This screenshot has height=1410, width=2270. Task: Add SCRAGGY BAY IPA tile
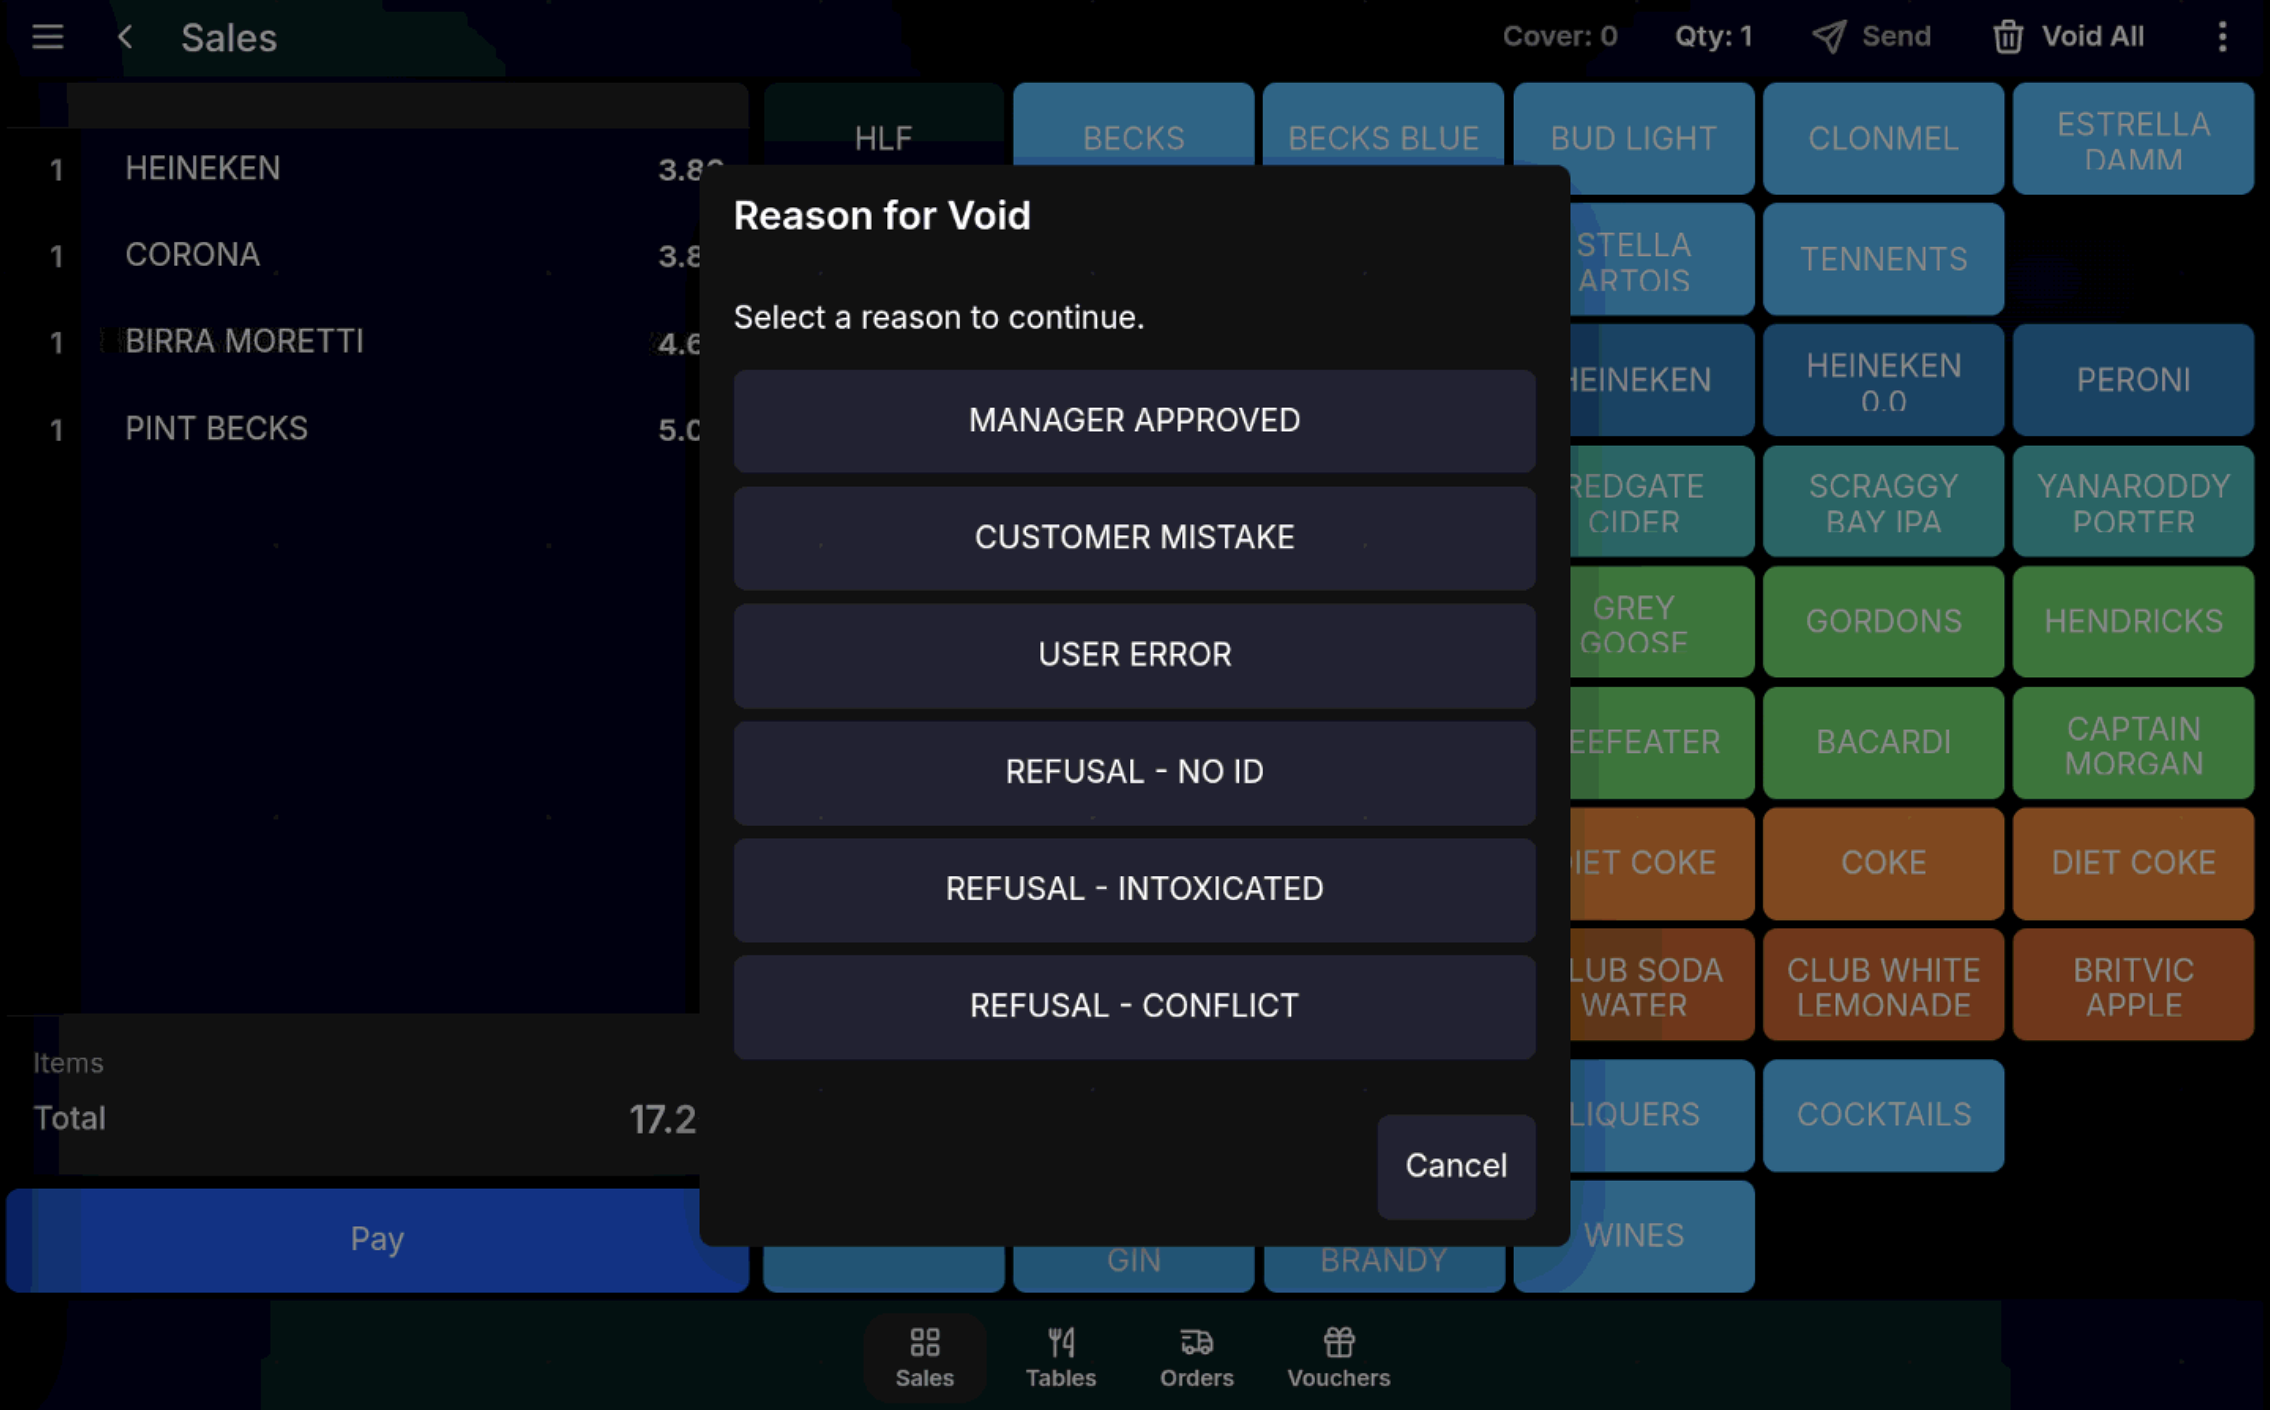[x=1883, y=501]
